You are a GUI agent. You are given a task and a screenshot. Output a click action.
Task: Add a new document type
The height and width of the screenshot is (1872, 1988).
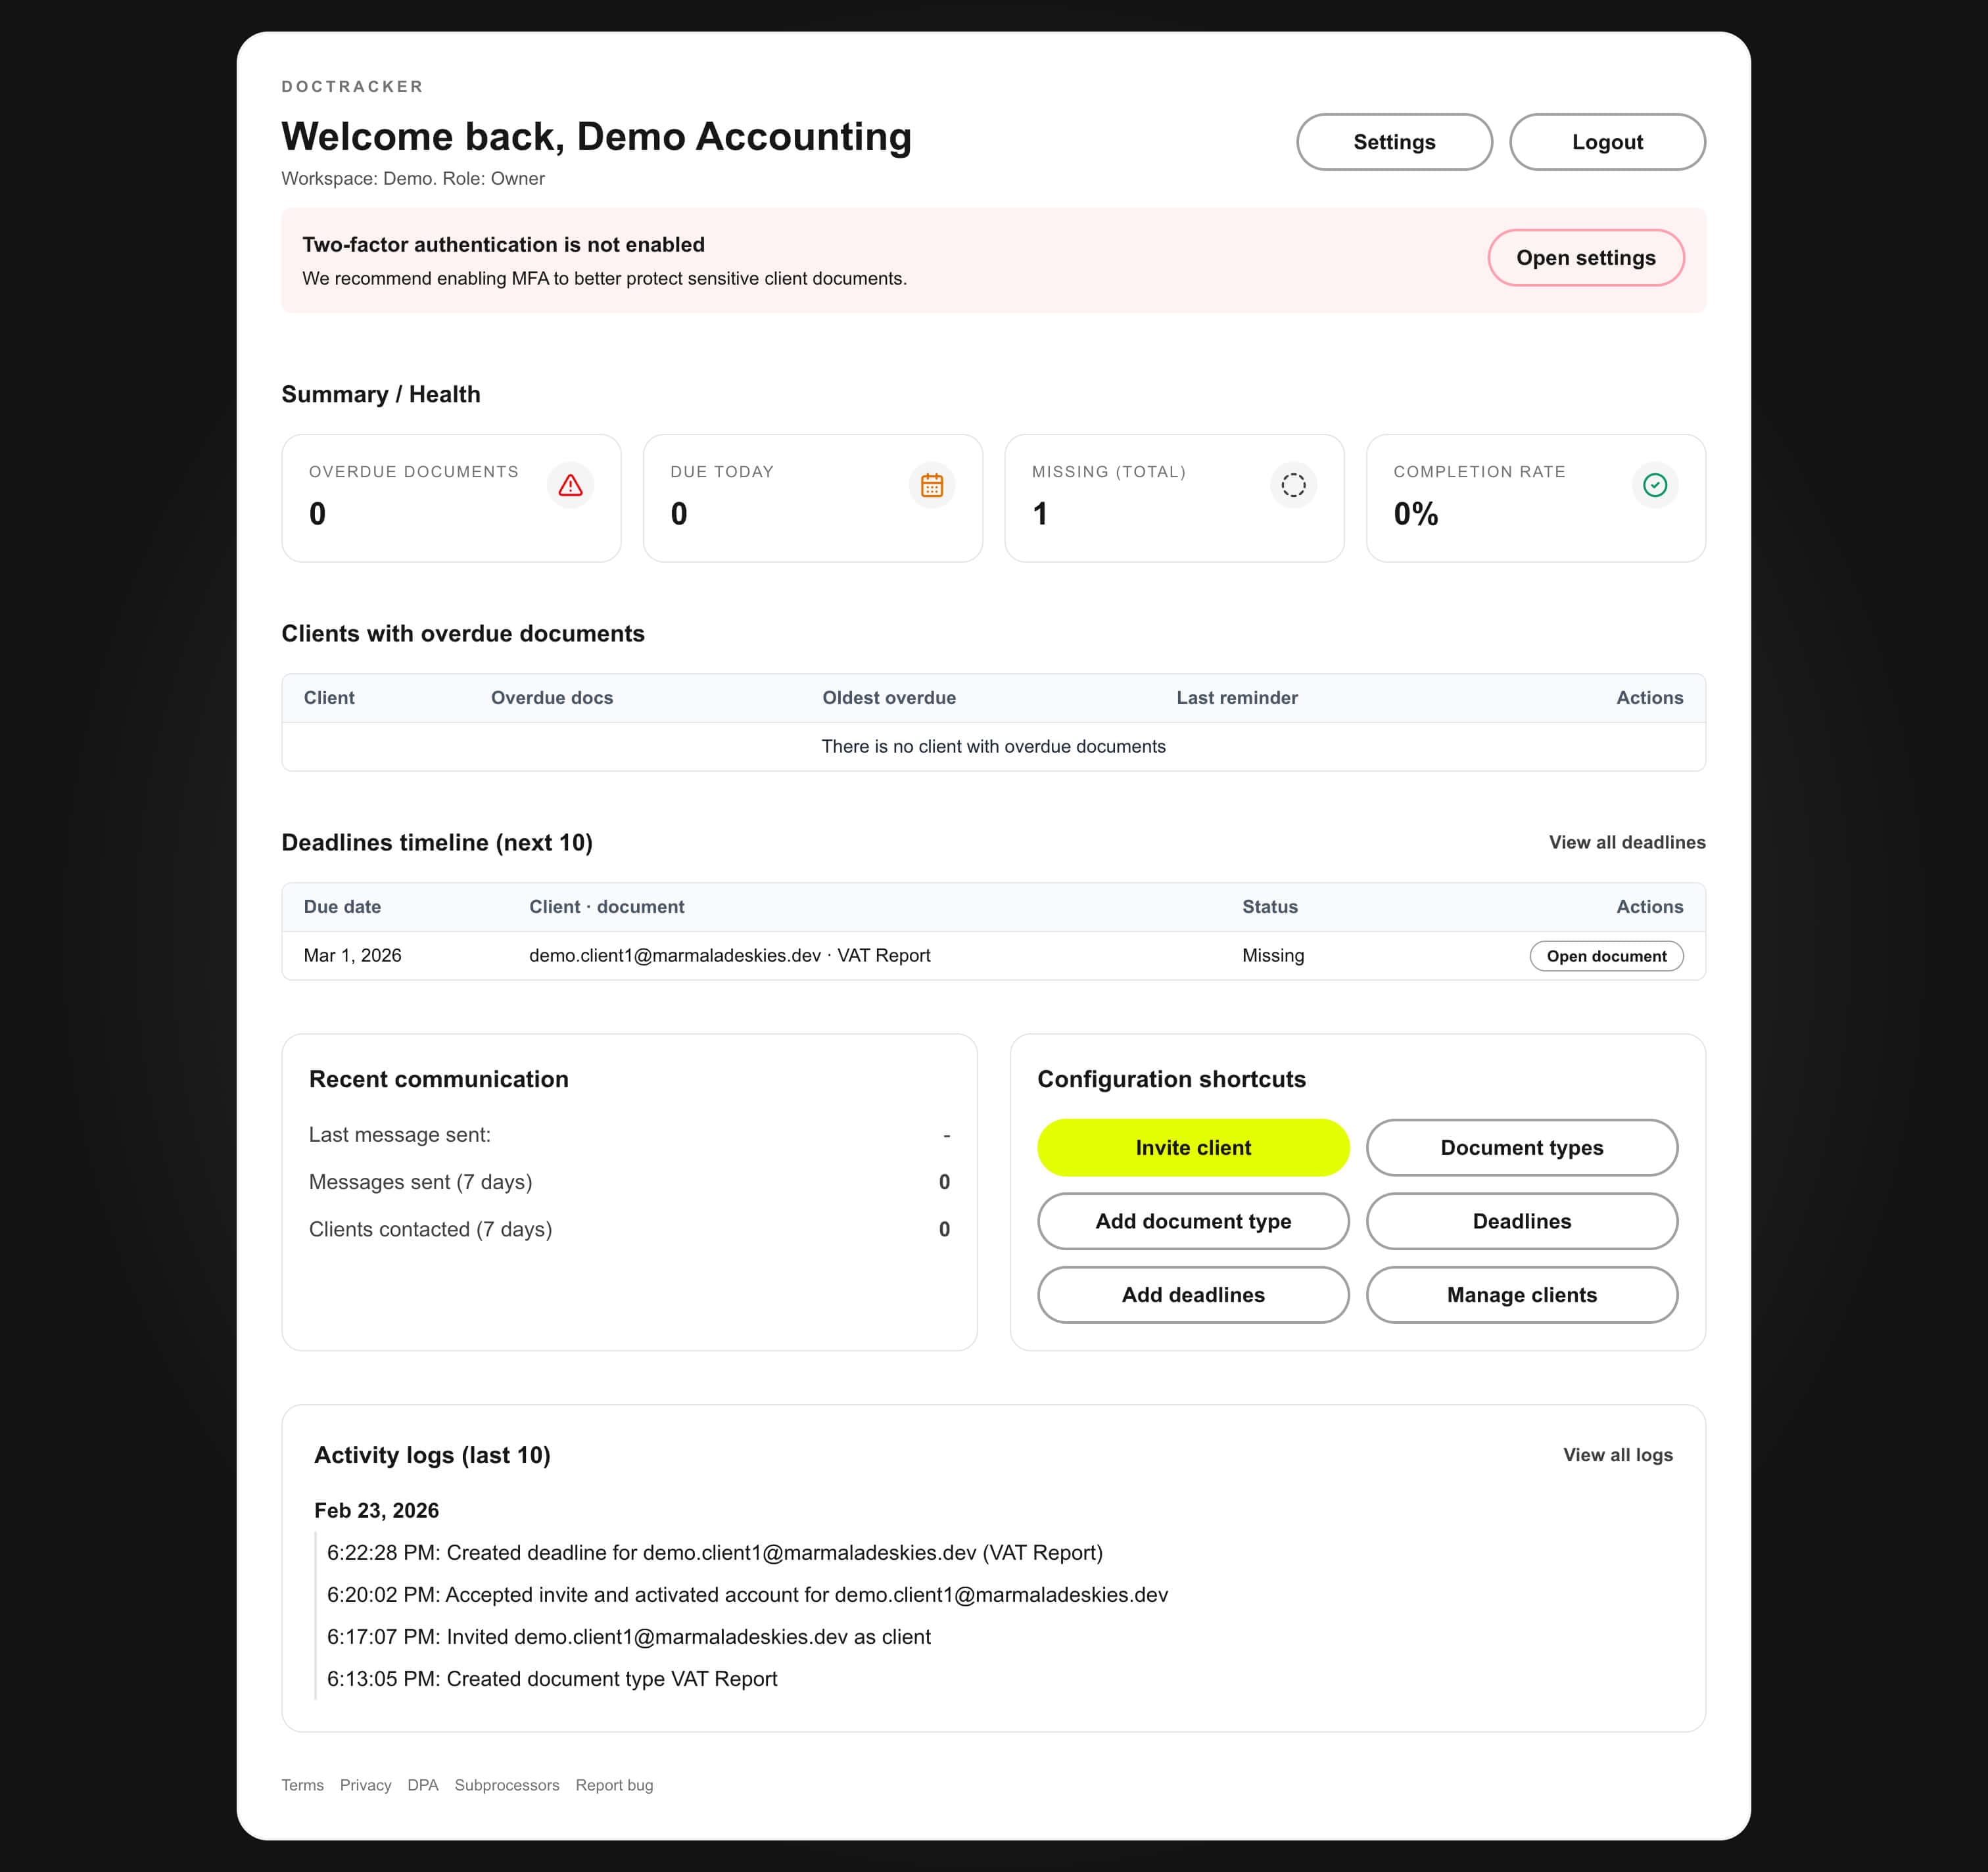point(1192,1221)
